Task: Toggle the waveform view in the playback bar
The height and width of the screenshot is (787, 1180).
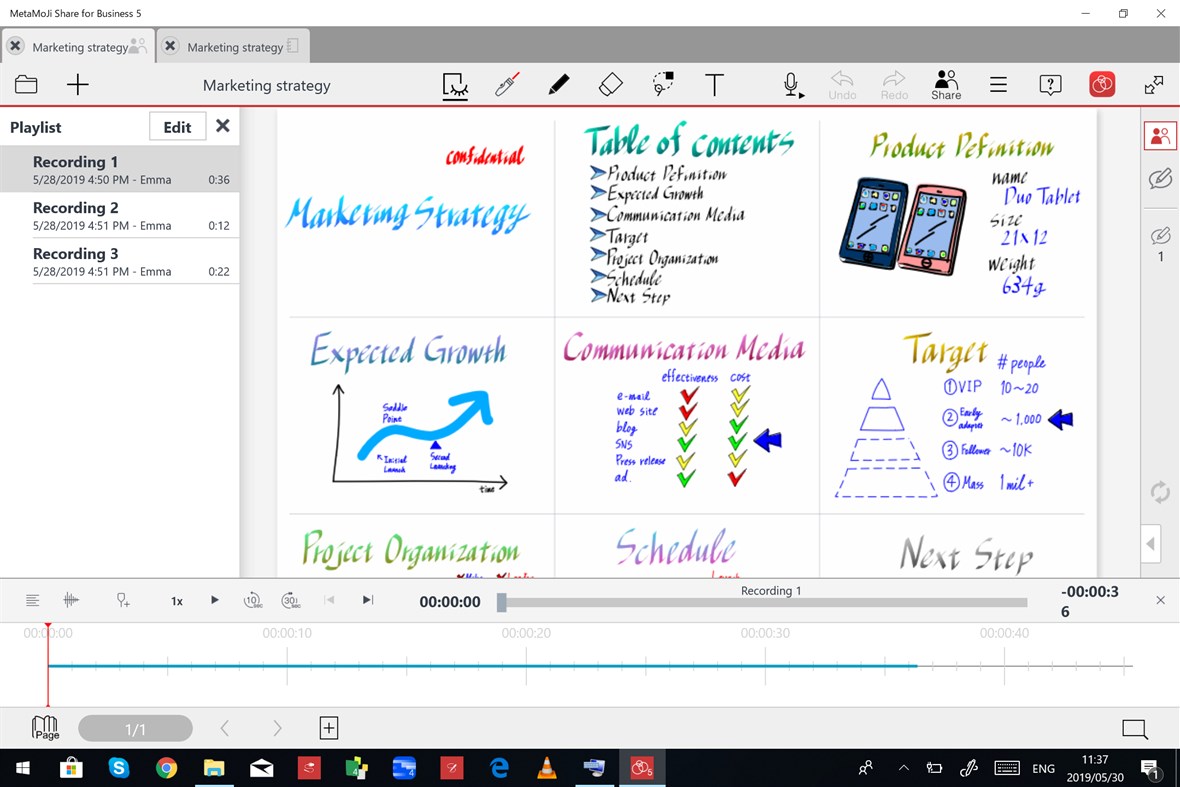Action: tap(70, 599)
